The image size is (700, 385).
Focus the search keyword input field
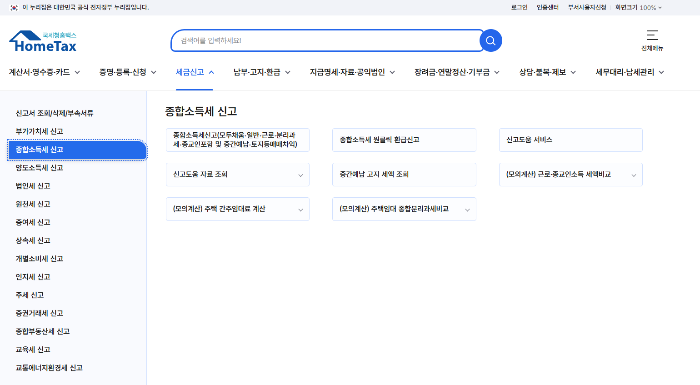tap(327, 41)
